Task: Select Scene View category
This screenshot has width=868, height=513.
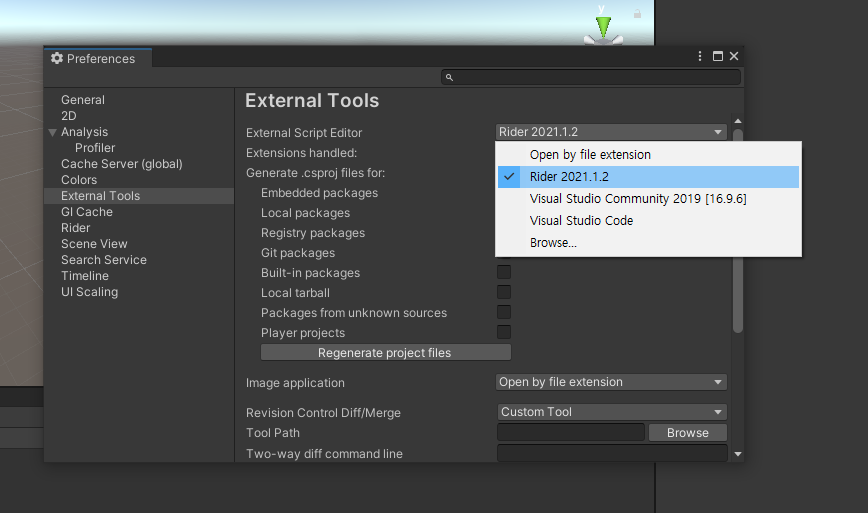Action: pyautogui.click(x=94, y=244)
